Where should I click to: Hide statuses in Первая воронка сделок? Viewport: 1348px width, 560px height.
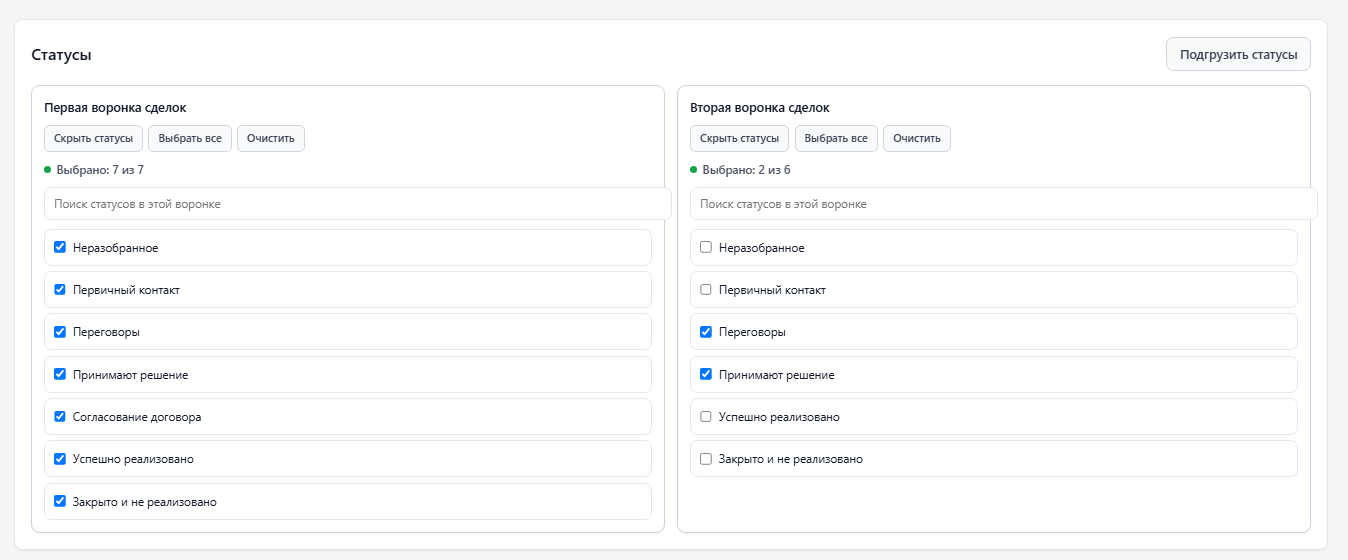coord(93,138)
